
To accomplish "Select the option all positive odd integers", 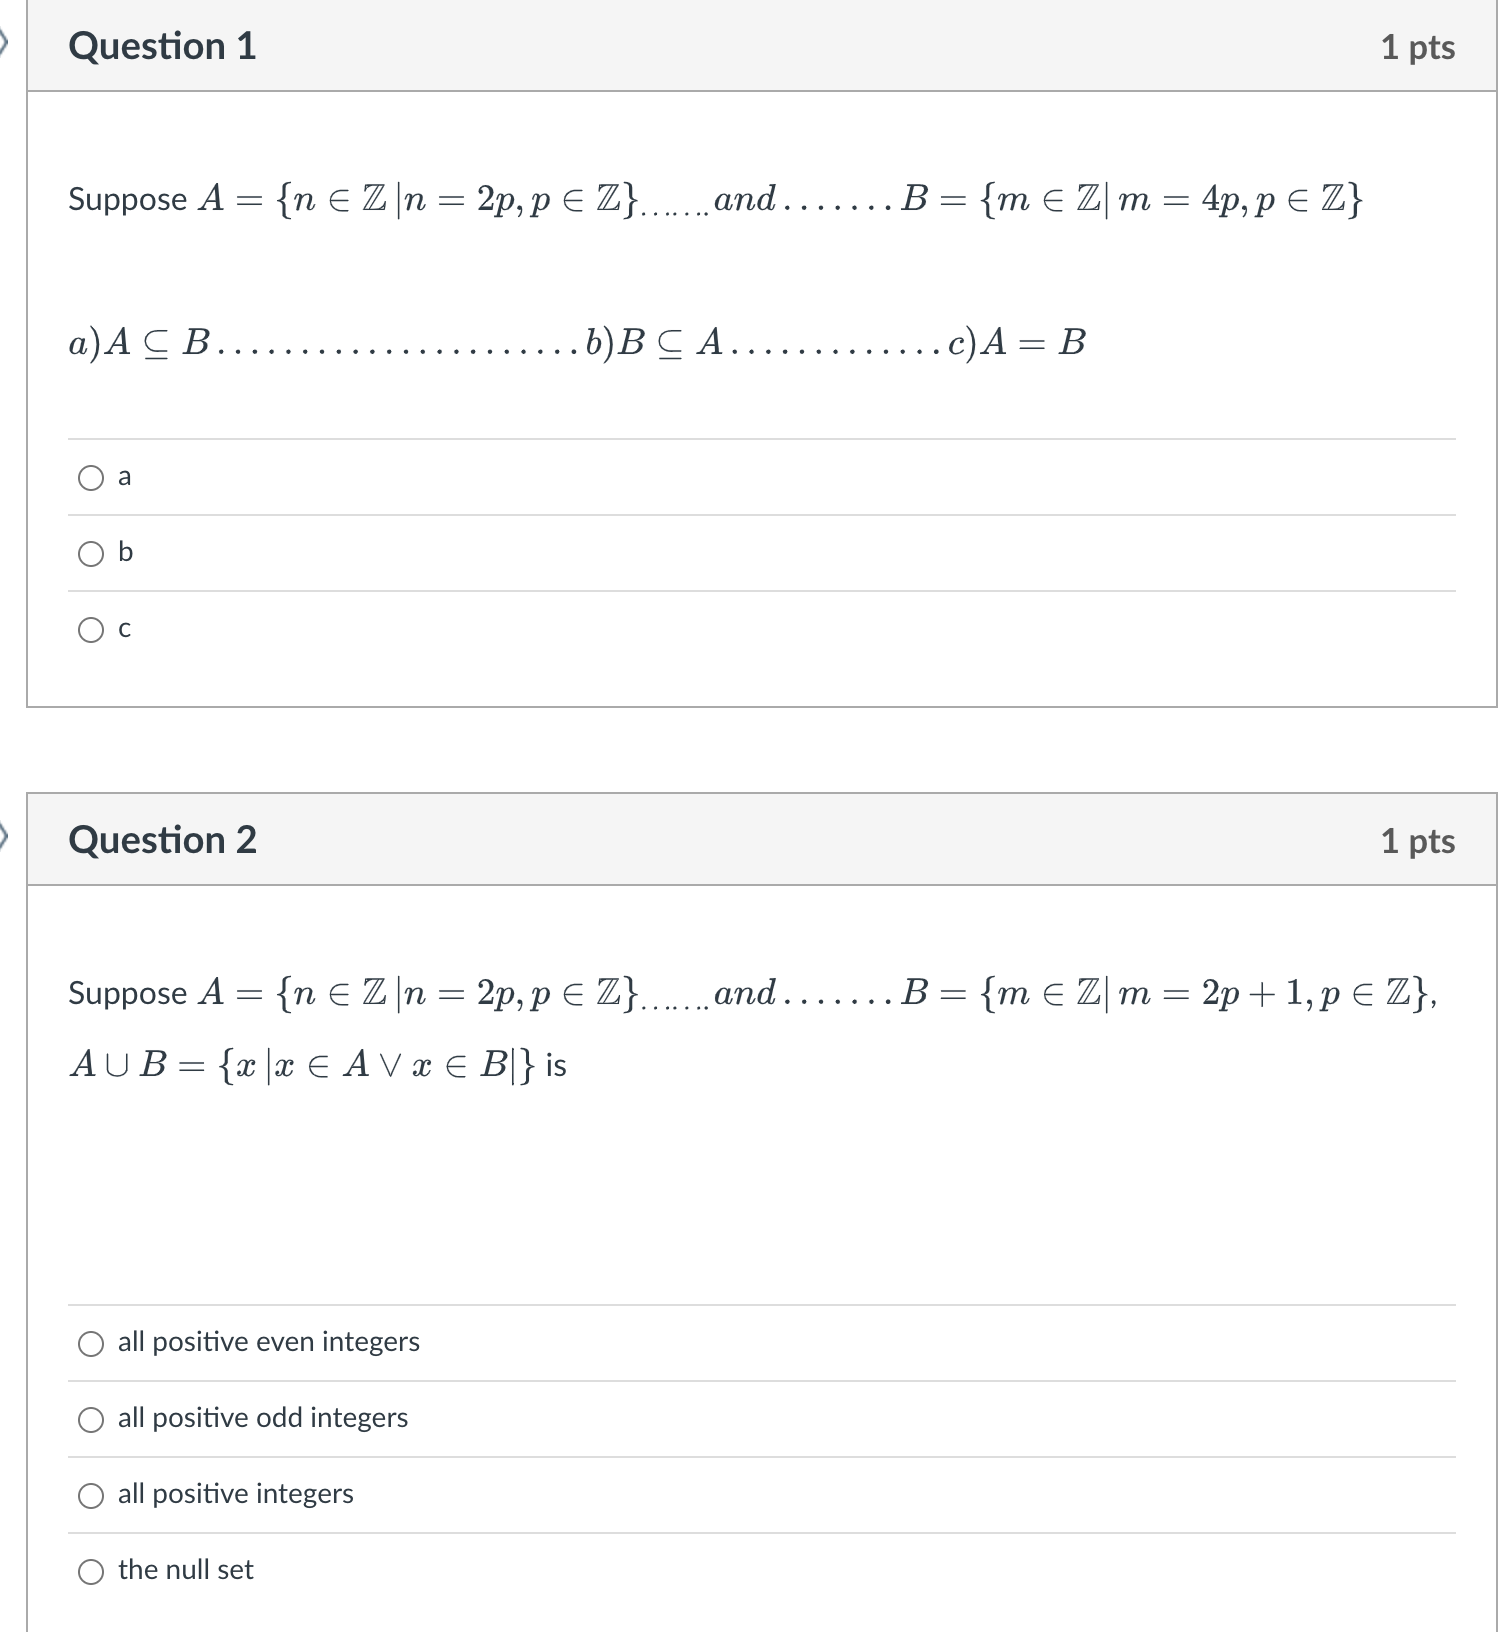I will 91,1418.
